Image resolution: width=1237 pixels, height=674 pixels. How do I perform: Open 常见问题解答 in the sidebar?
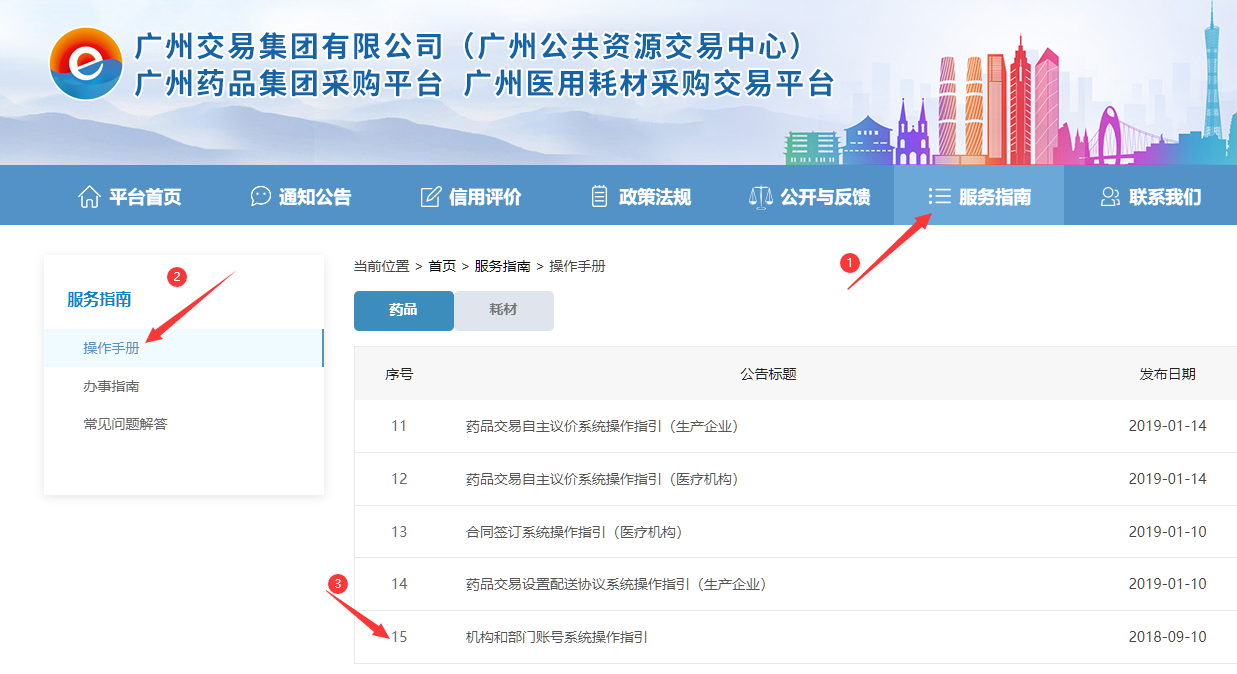(125, 424)
